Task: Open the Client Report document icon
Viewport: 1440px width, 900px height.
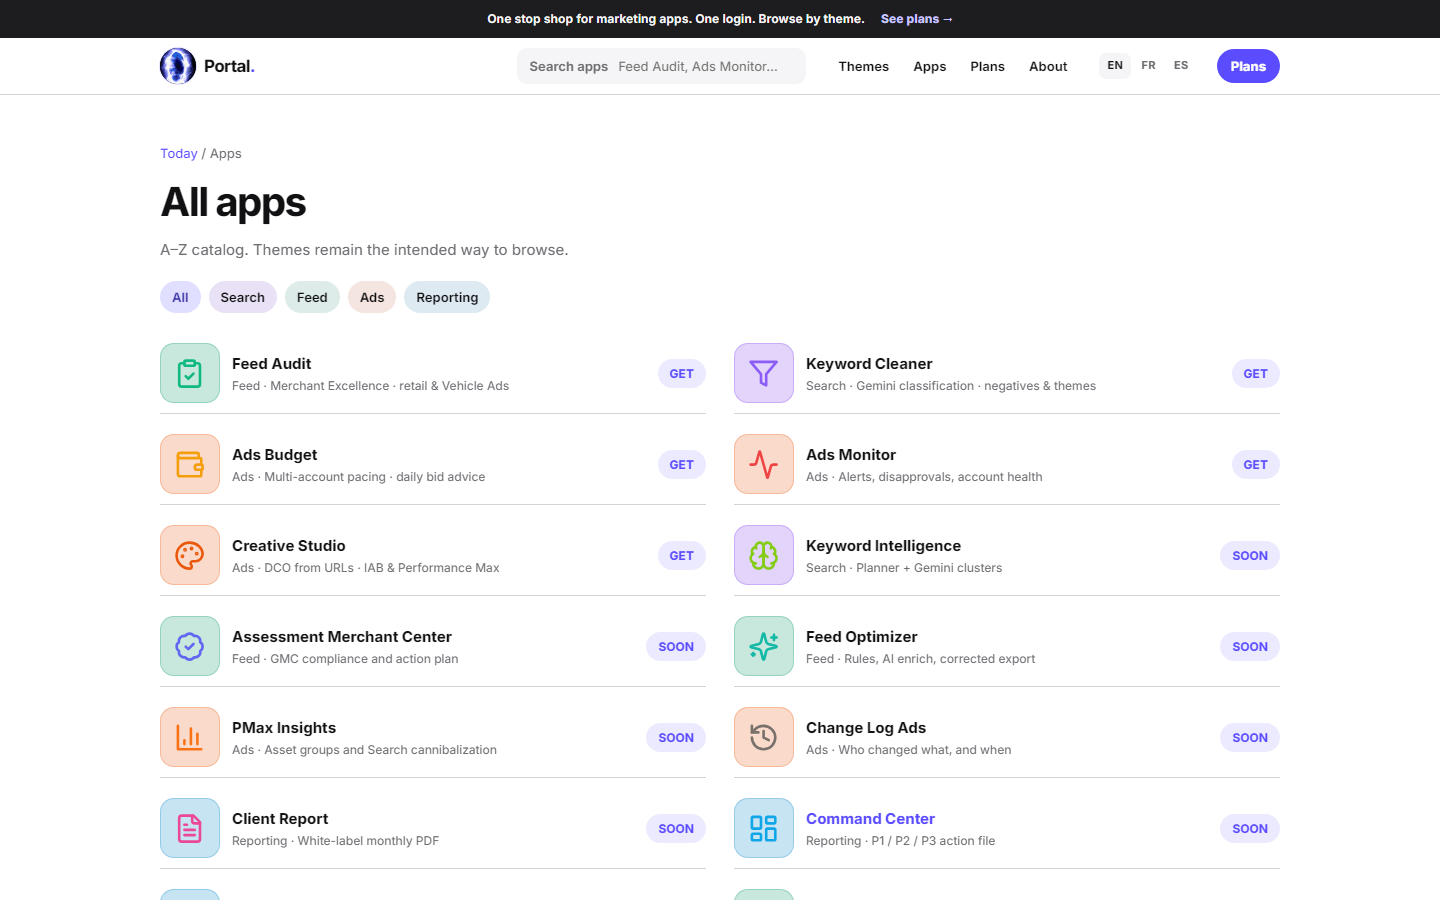Action: pos(190,828)
